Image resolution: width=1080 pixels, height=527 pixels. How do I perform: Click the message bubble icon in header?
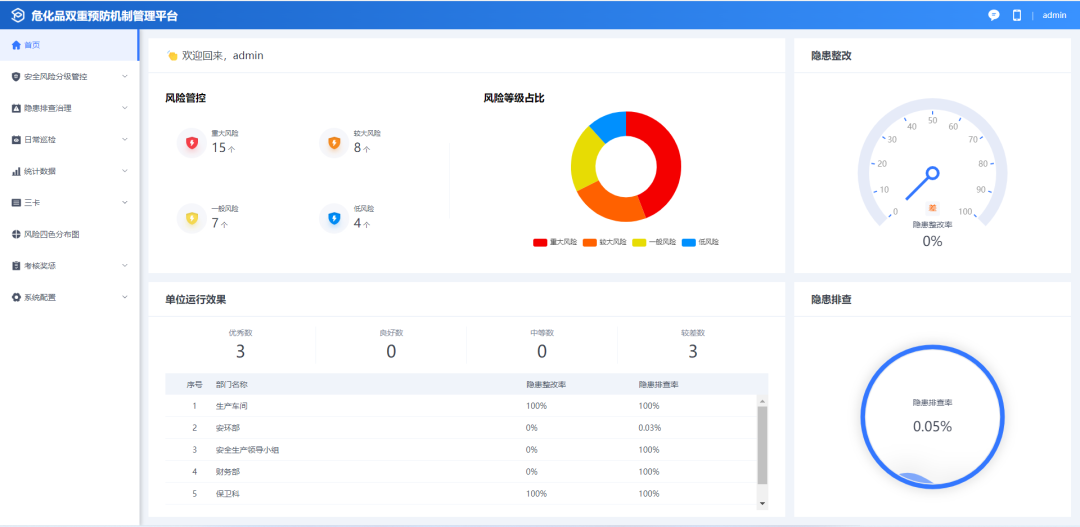(994, 15)
